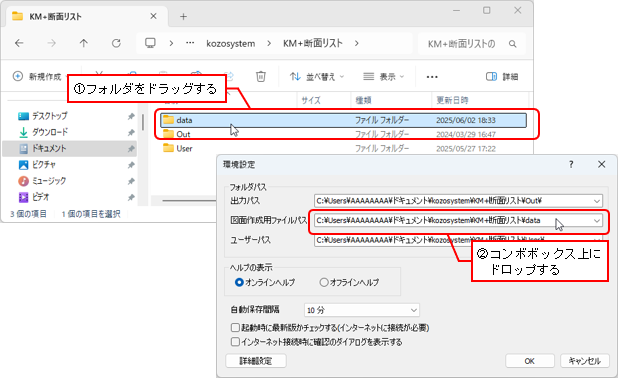Viewport: 618px width, 378px height.
Task: Click the search magnifier icon in Explorer
Action: (512, 44)
